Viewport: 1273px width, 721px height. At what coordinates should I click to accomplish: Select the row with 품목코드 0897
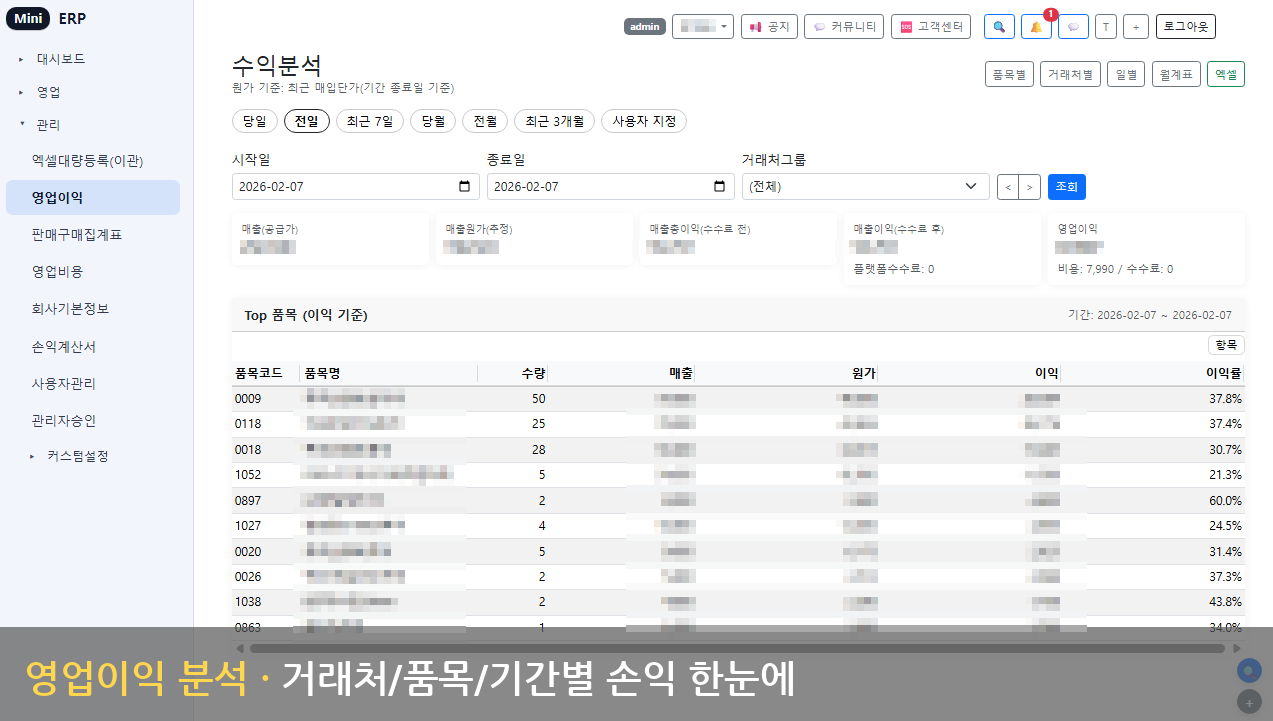coord(738,500)
